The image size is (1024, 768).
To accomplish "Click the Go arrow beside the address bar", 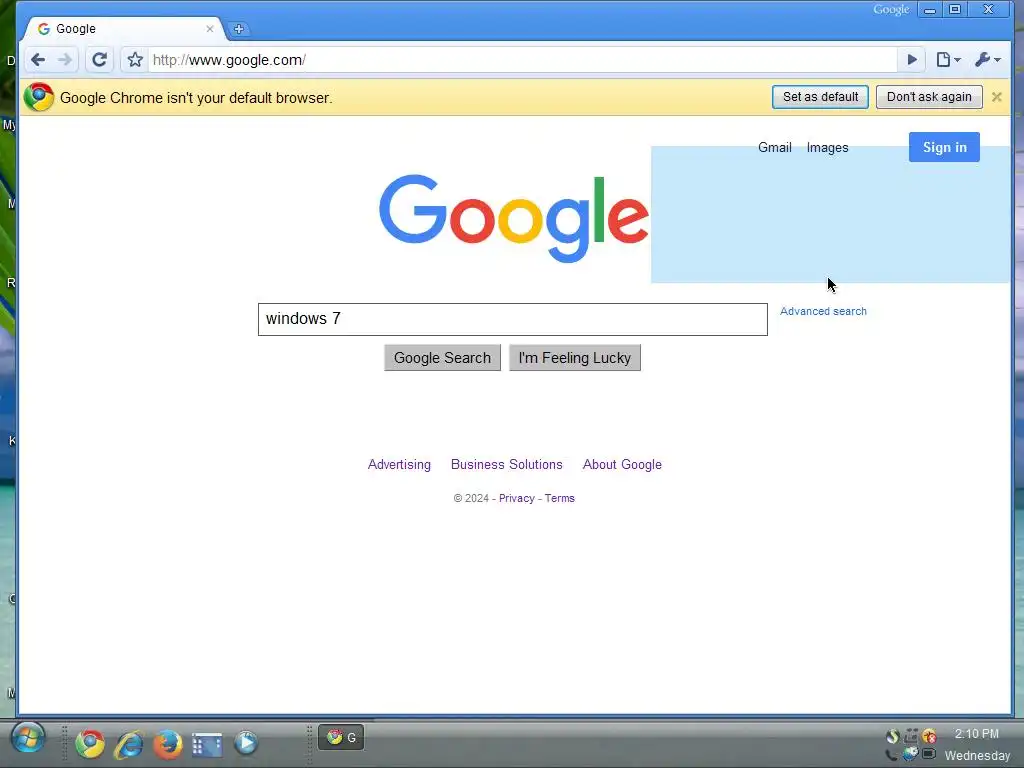I will click(x=912, y=60).
